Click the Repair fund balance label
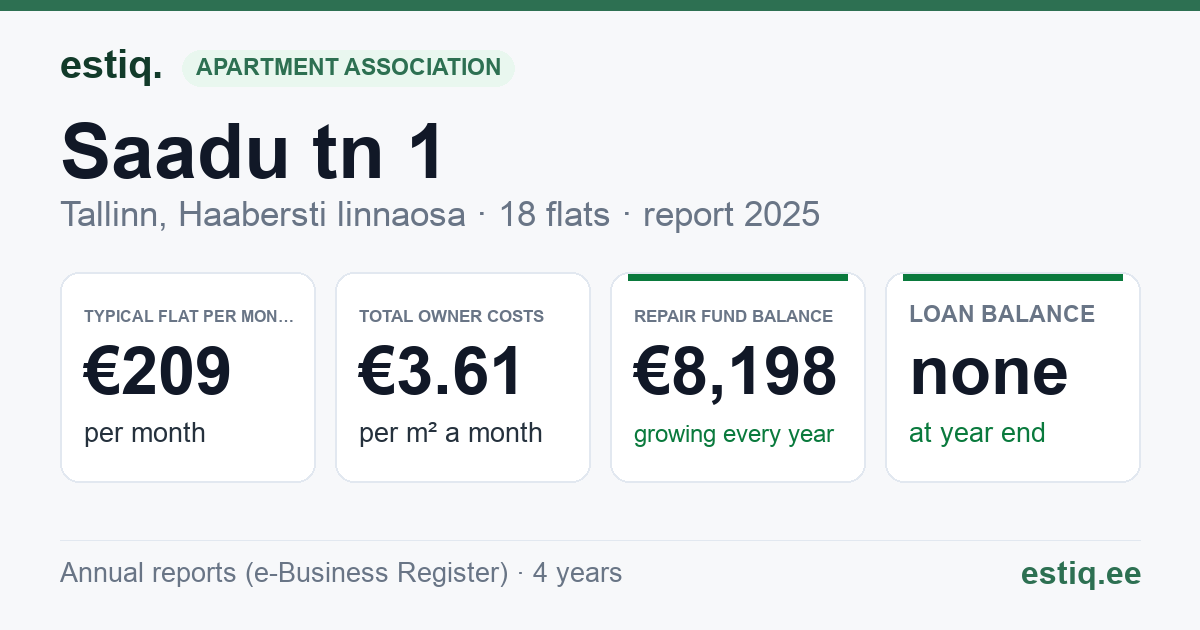The width and height of the screenshot is (1200, 630). (734, 316)
